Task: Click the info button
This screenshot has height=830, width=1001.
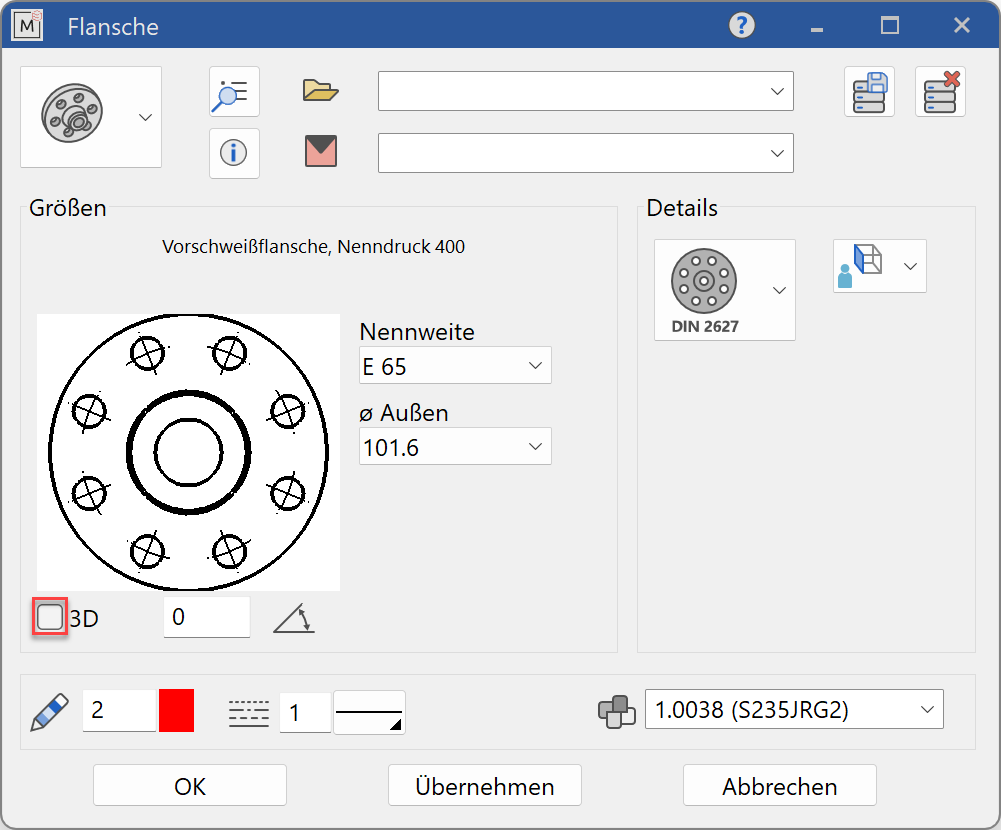Action: point(234,153)
